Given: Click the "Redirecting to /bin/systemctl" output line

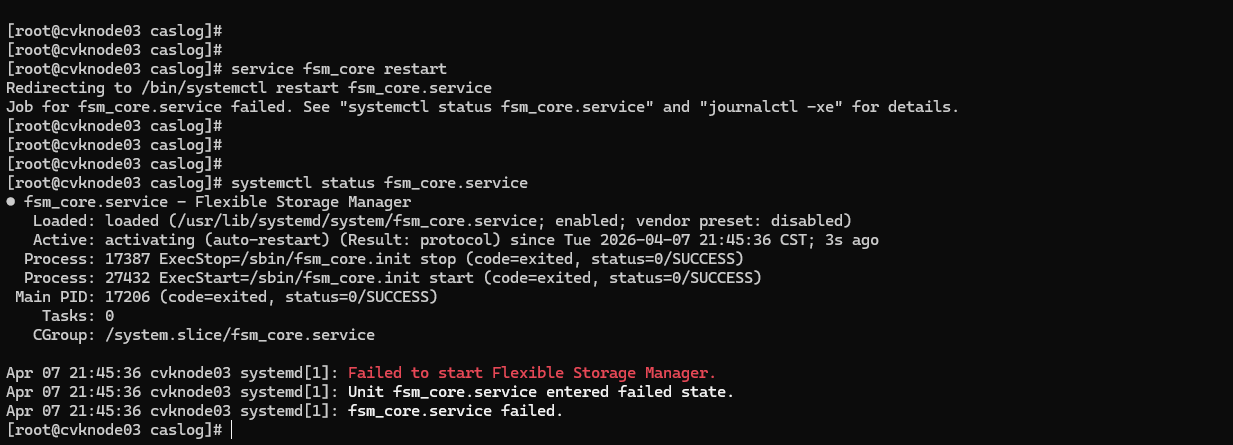Looking at the screenshot, I should (x=249, y=88).
